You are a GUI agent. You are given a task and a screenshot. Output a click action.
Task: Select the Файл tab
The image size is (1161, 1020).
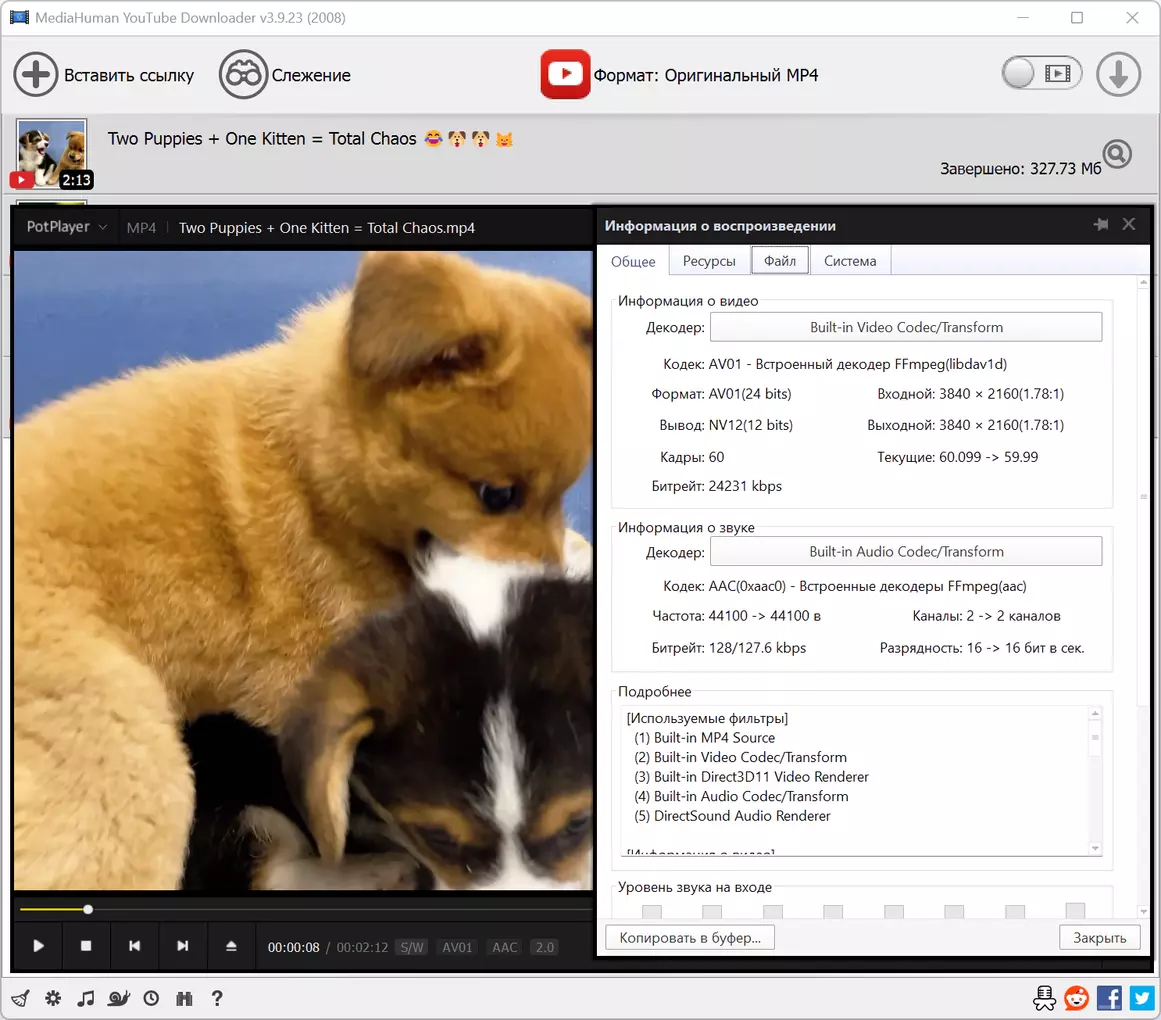pos(780,261)
